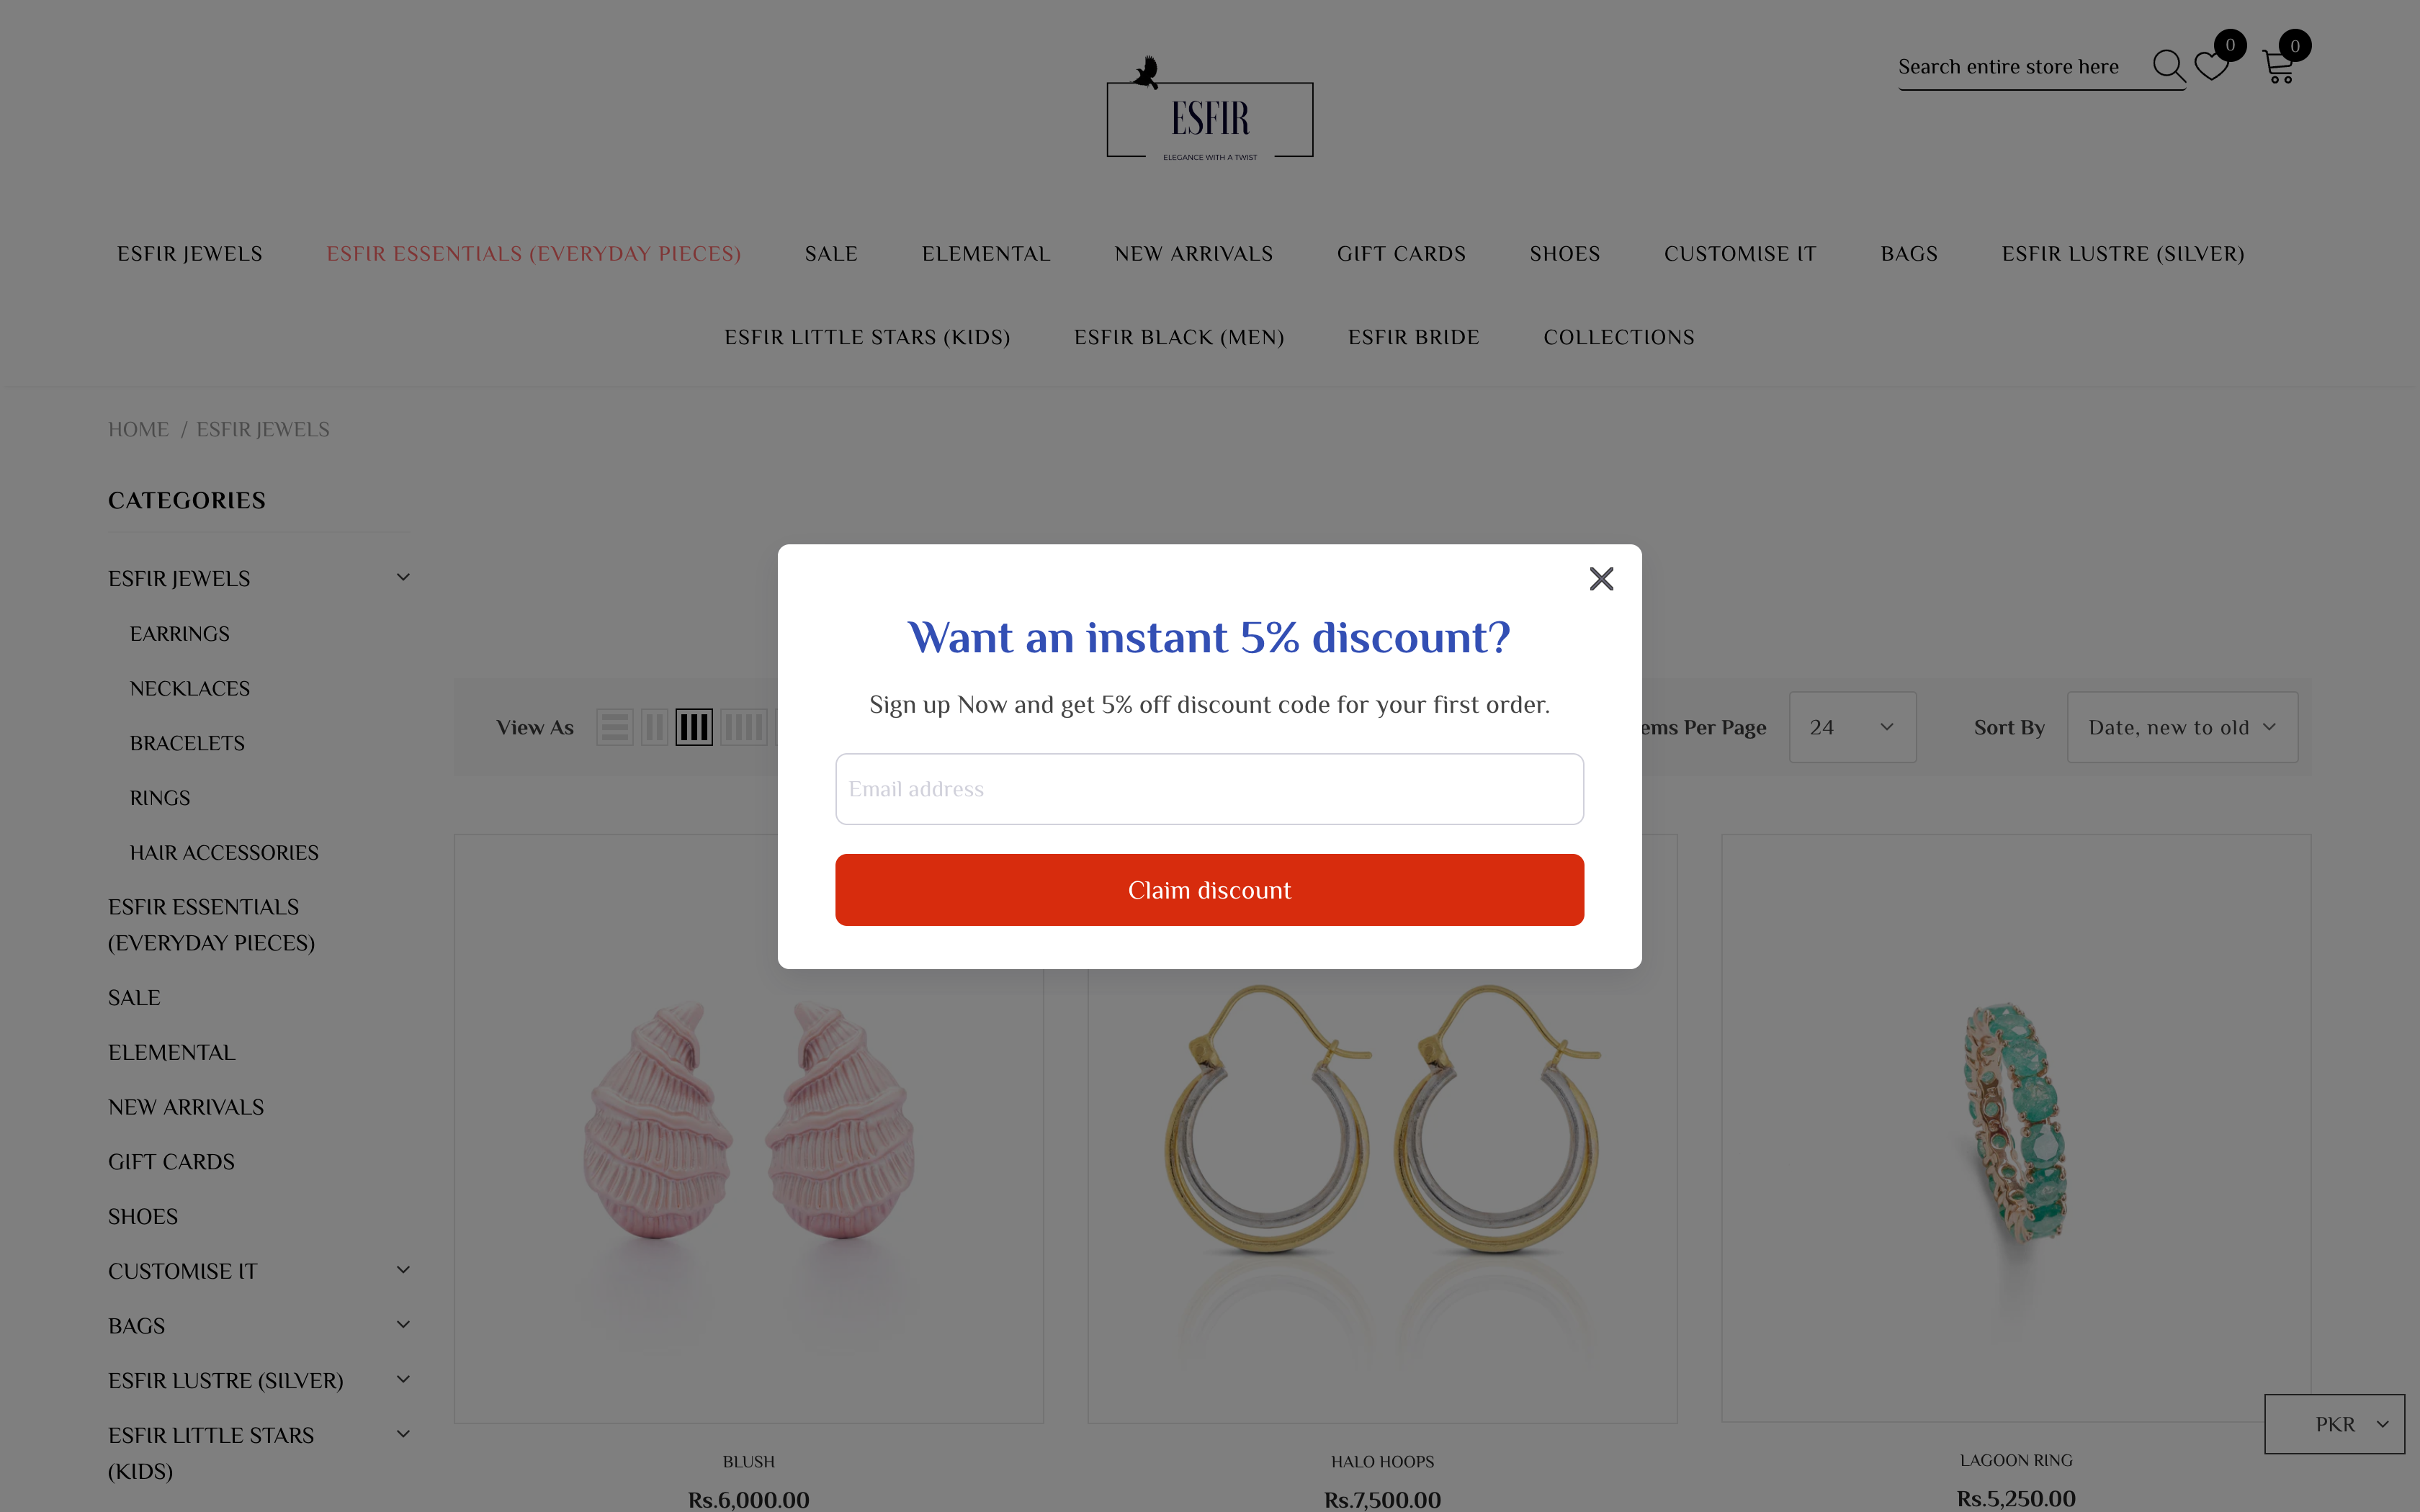Select the three-column grid view icon
Image resolution: width=2420 pixels, height=1512 pixels.
point(694,727)
